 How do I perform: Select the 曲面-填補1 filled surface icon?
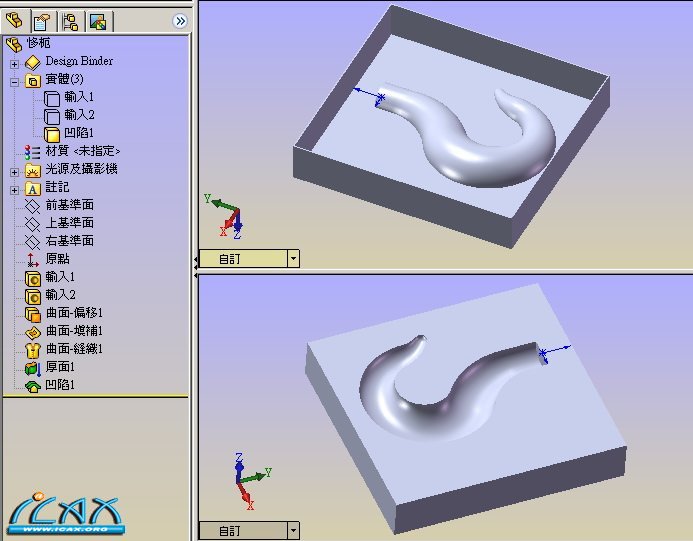pyautogui.click(x=33, y=332)
